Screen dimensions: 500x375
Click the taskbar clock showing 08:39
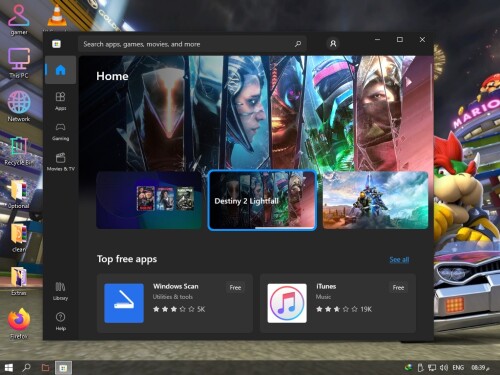click(x=480, y=367)
